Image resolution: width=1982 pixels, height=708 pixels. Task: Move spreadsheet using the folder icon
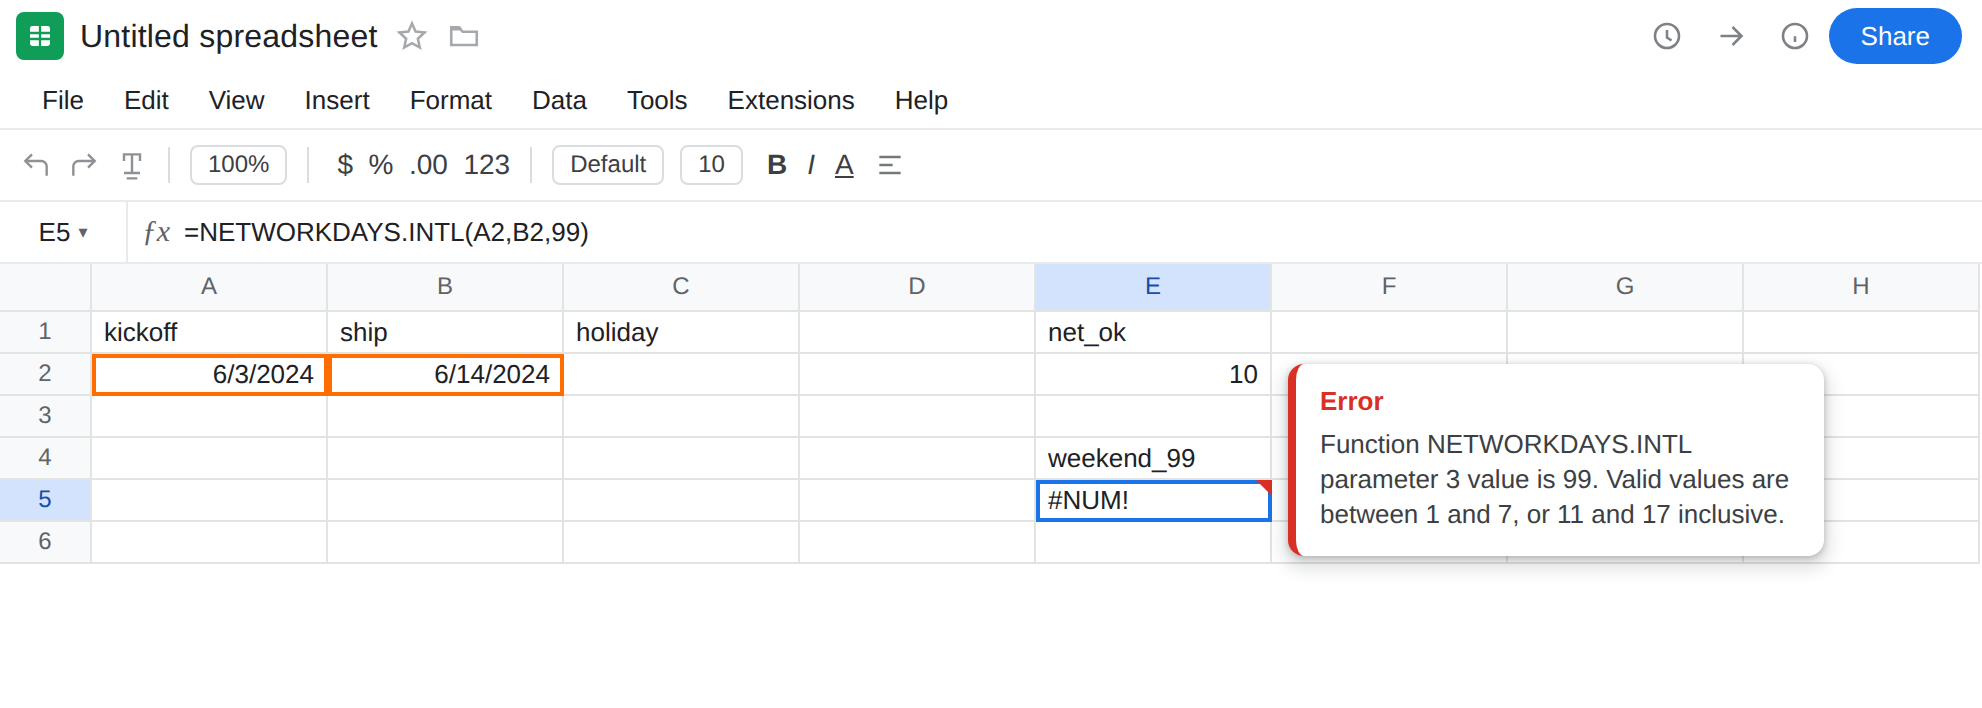tap(464, 37)
